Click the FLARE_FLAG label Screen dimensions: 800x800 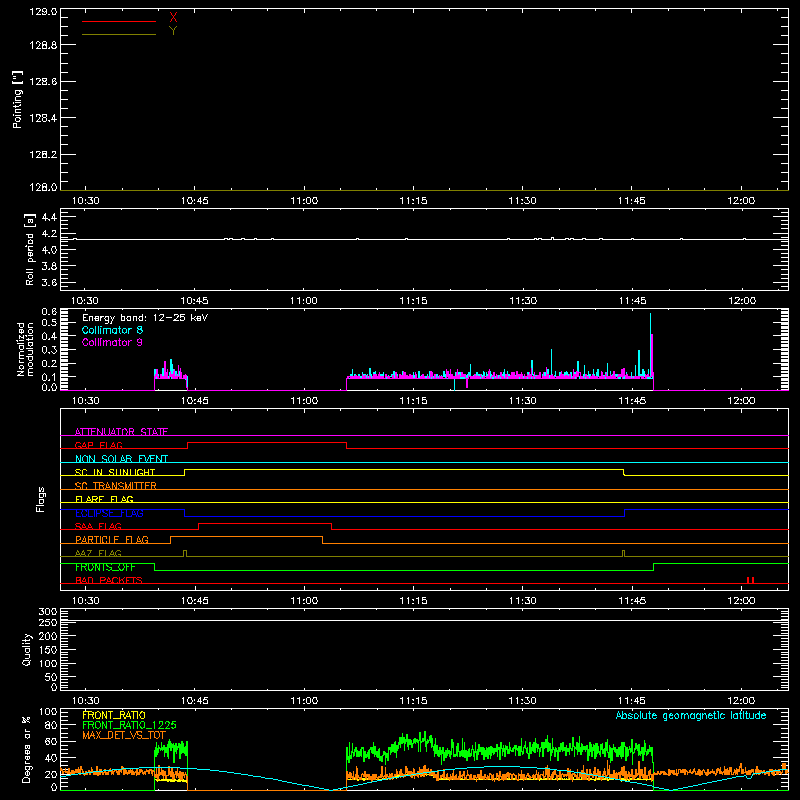pyautogui.click(x=104, y=499)
